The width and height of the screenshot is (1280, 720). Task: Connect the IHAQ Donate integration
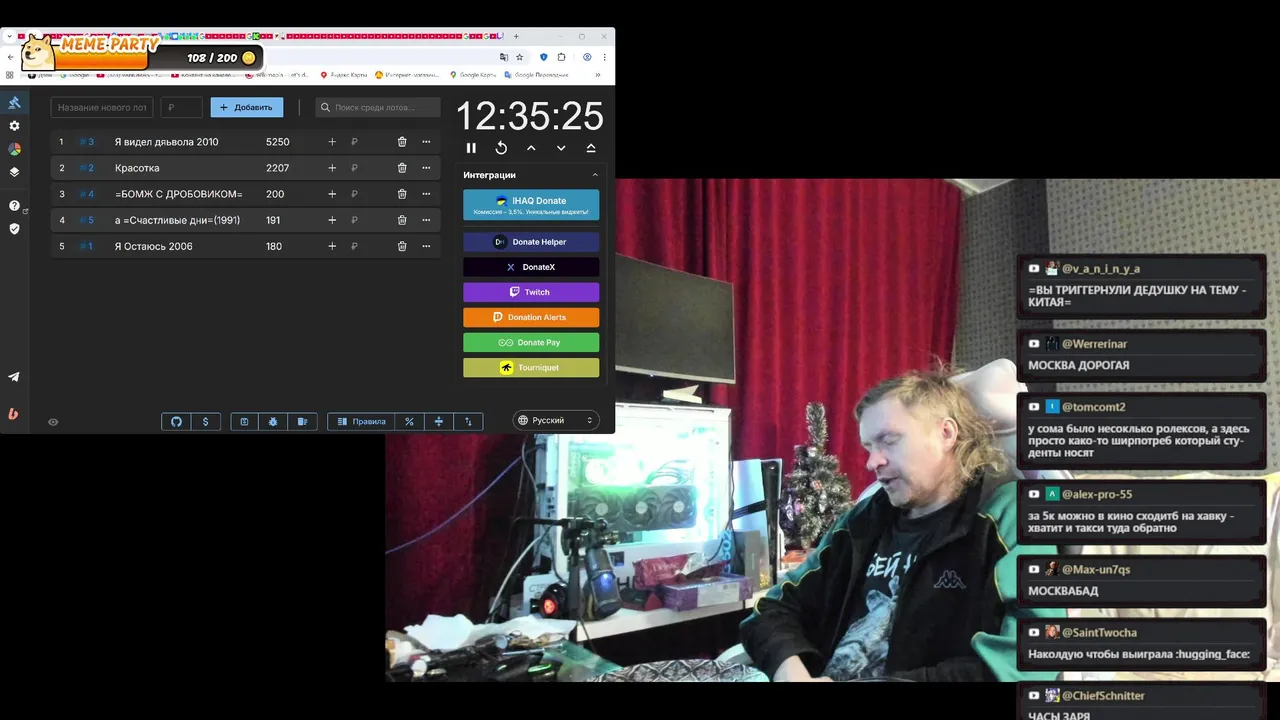531,205
